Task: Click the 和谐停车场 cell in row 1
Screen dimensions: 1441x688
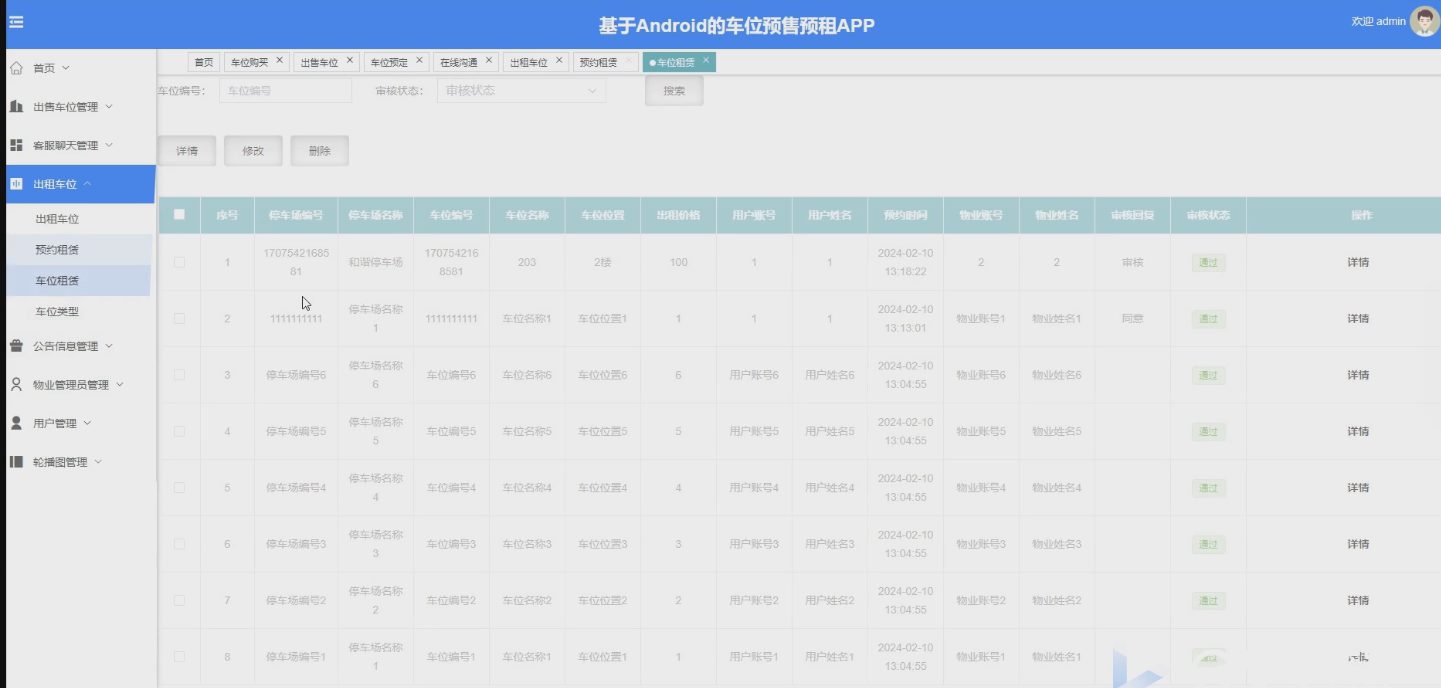Action: (375, 262)
